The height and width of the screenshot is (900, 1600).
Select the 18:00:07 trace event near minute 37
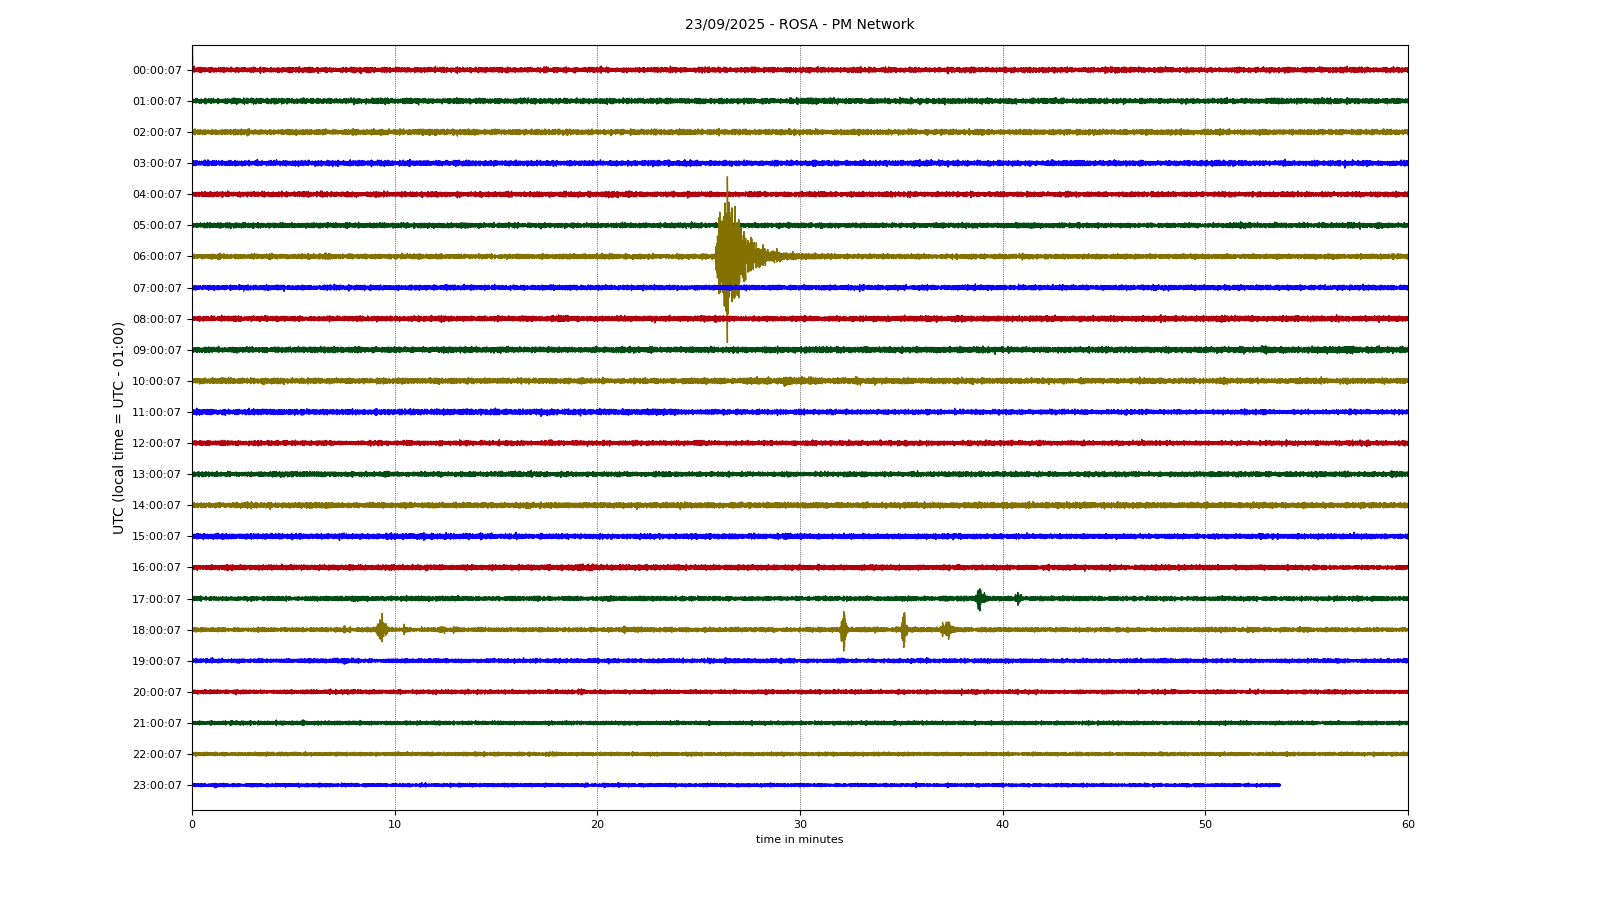coord(946,630)
